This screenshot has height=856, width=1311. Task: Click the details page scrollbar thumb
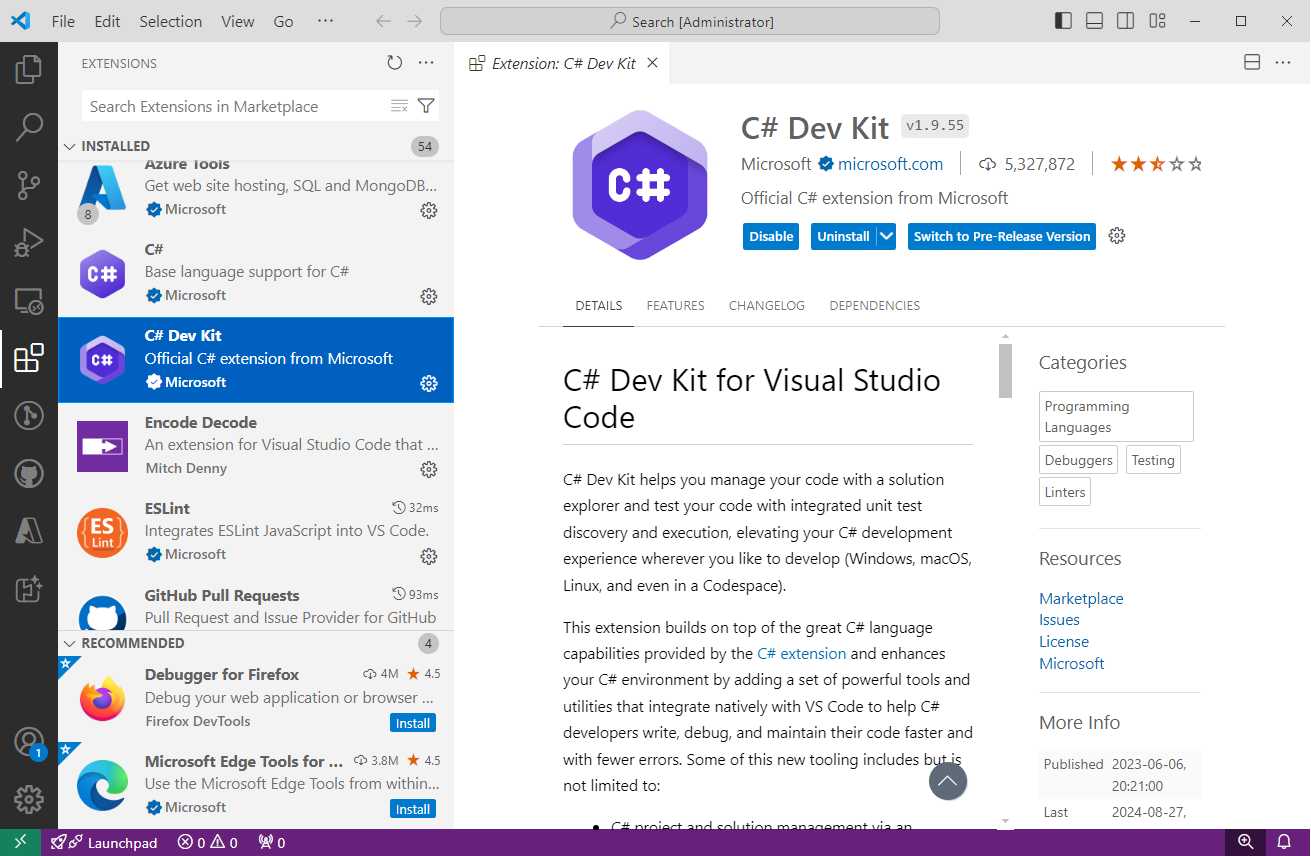coord(1005,371)
